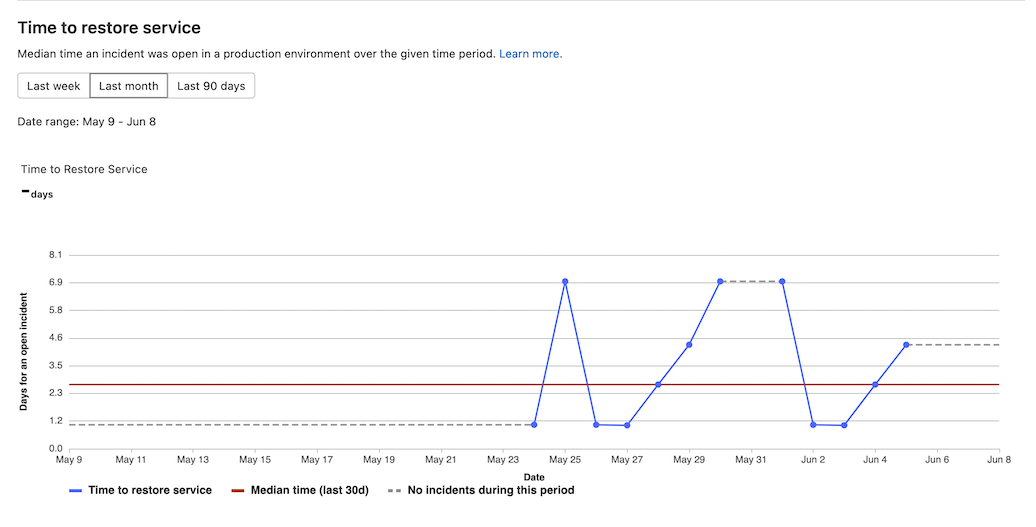The height and width of the screenshot is (527, 1036).
Task: Click the gray dashed legend marker
Action: tap(394, 491)
